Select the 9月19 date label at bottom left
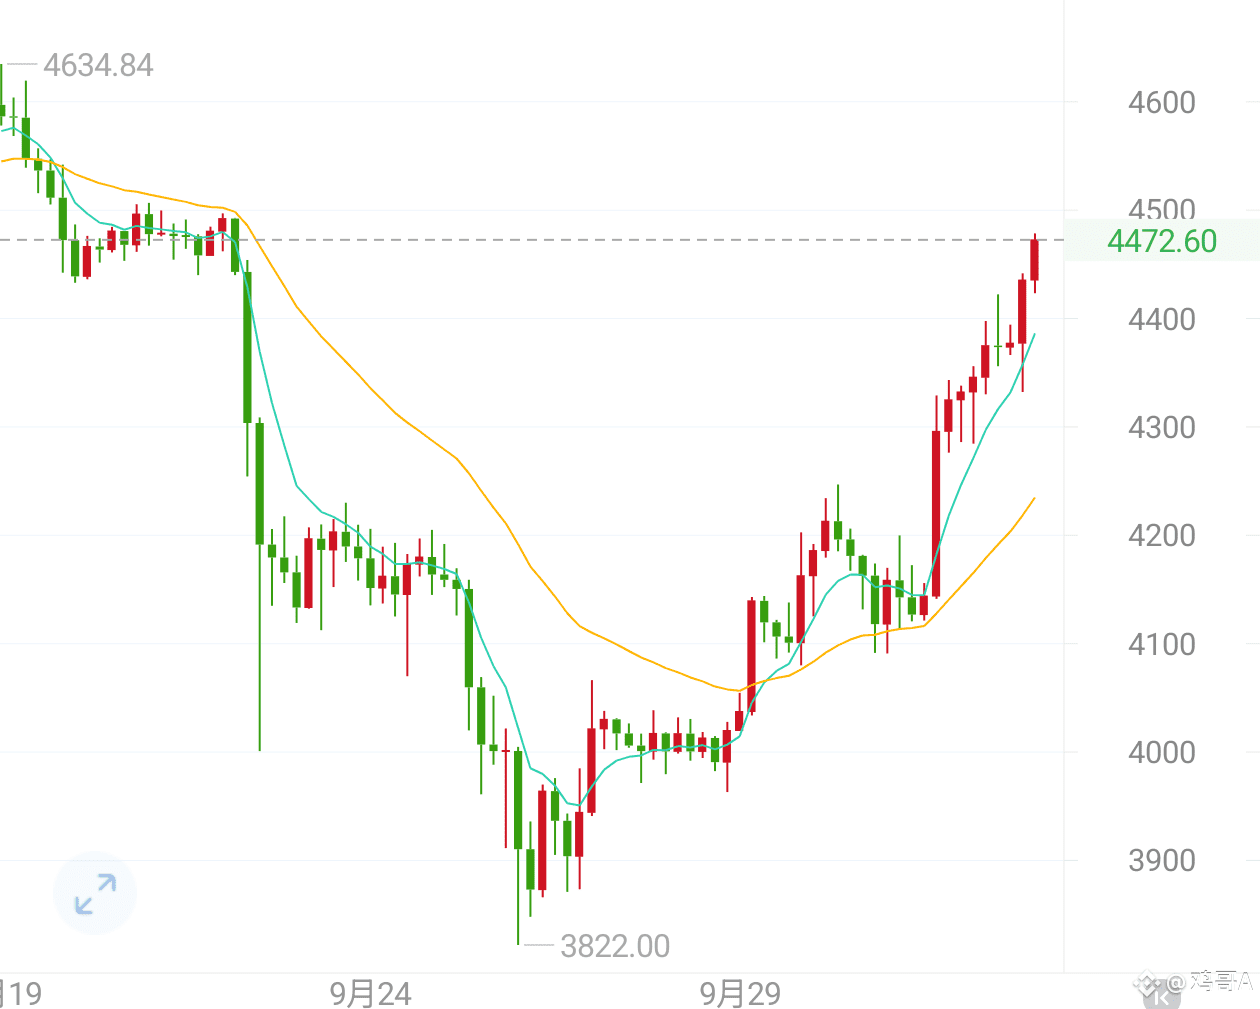The height and width of the screenshot is (1009, 1260). coord(20,995)
